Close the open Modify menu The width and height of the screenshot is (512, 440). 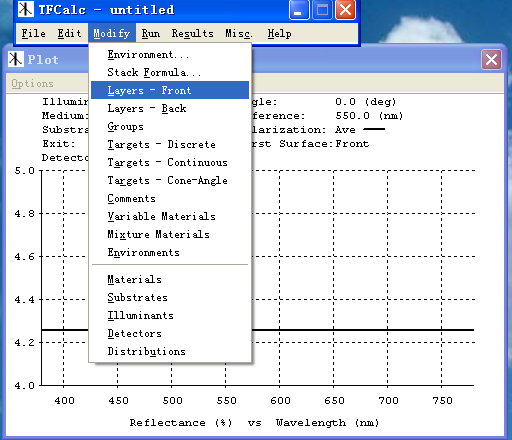(112, 33)
